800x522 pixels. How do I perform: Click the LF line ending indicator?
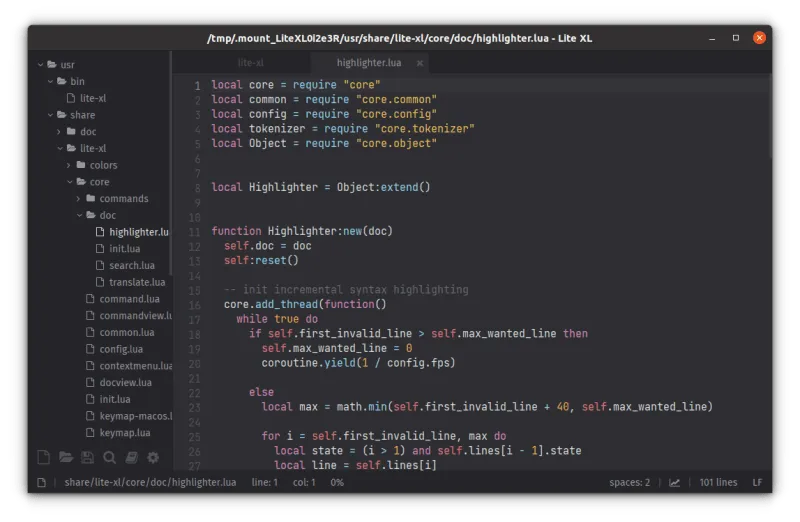[757, 482]
